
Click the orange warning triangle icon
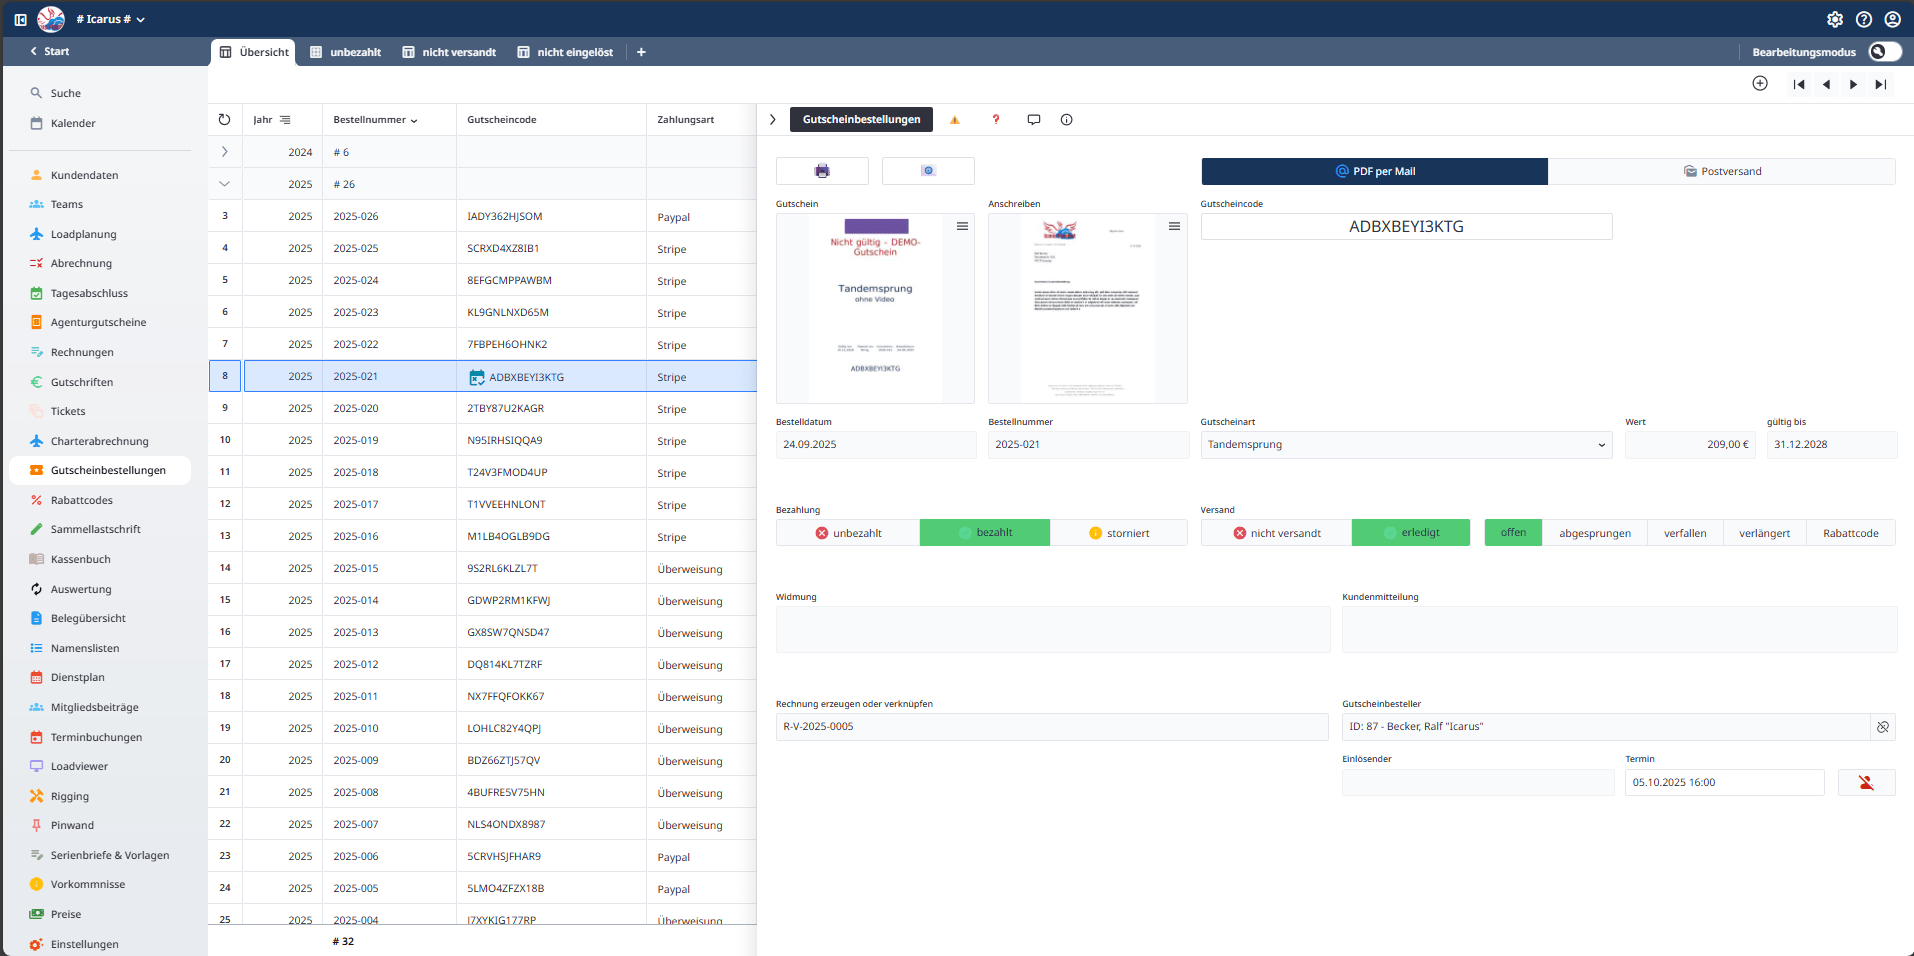coord(955,120)
